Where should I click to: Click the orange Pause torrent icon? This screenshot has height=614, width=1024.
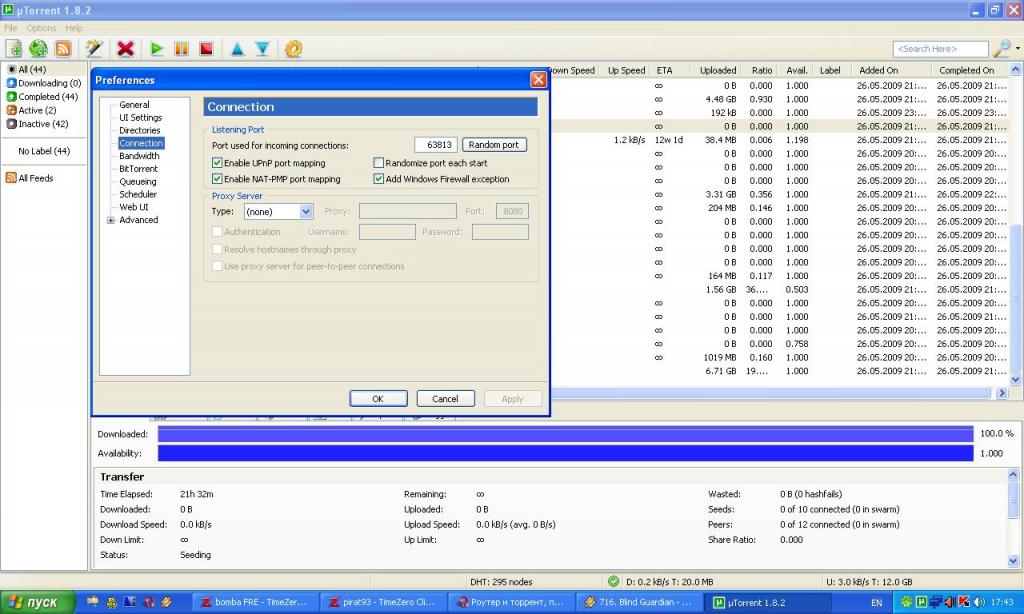pos(182,49)
